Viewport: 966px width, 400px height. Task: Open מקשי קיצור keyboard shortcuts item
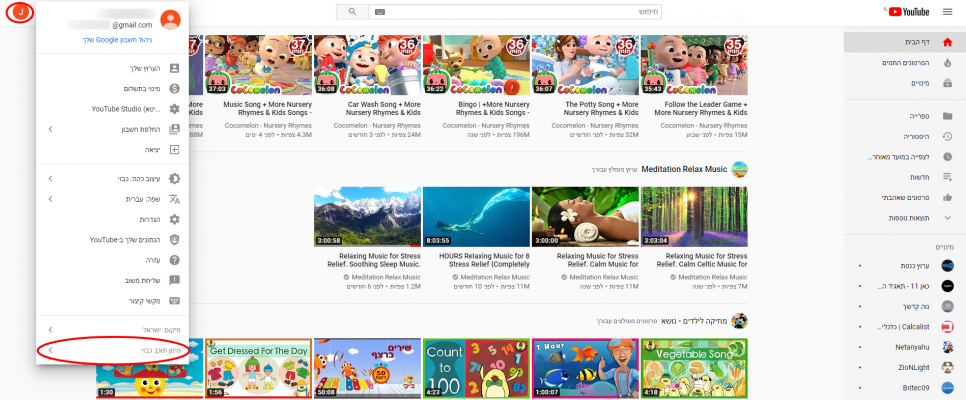113,301
